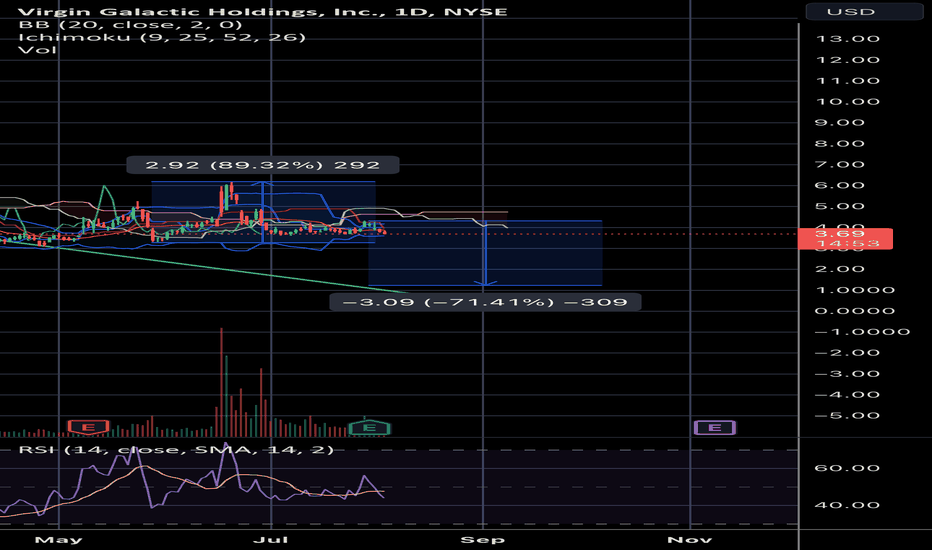Click the May label on time axis

pyautogui.click(x=59, y=540)
